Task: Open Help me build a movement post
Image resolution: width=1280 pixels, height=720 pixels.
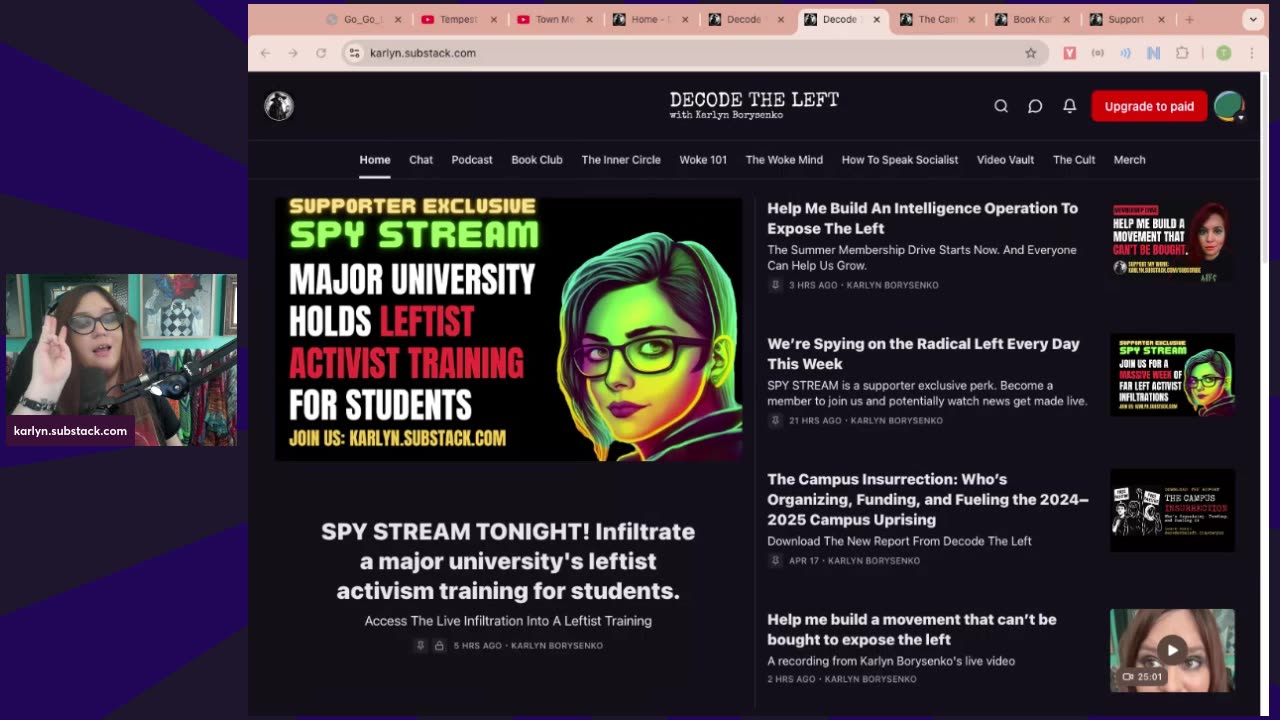Action: click(911, 629)
